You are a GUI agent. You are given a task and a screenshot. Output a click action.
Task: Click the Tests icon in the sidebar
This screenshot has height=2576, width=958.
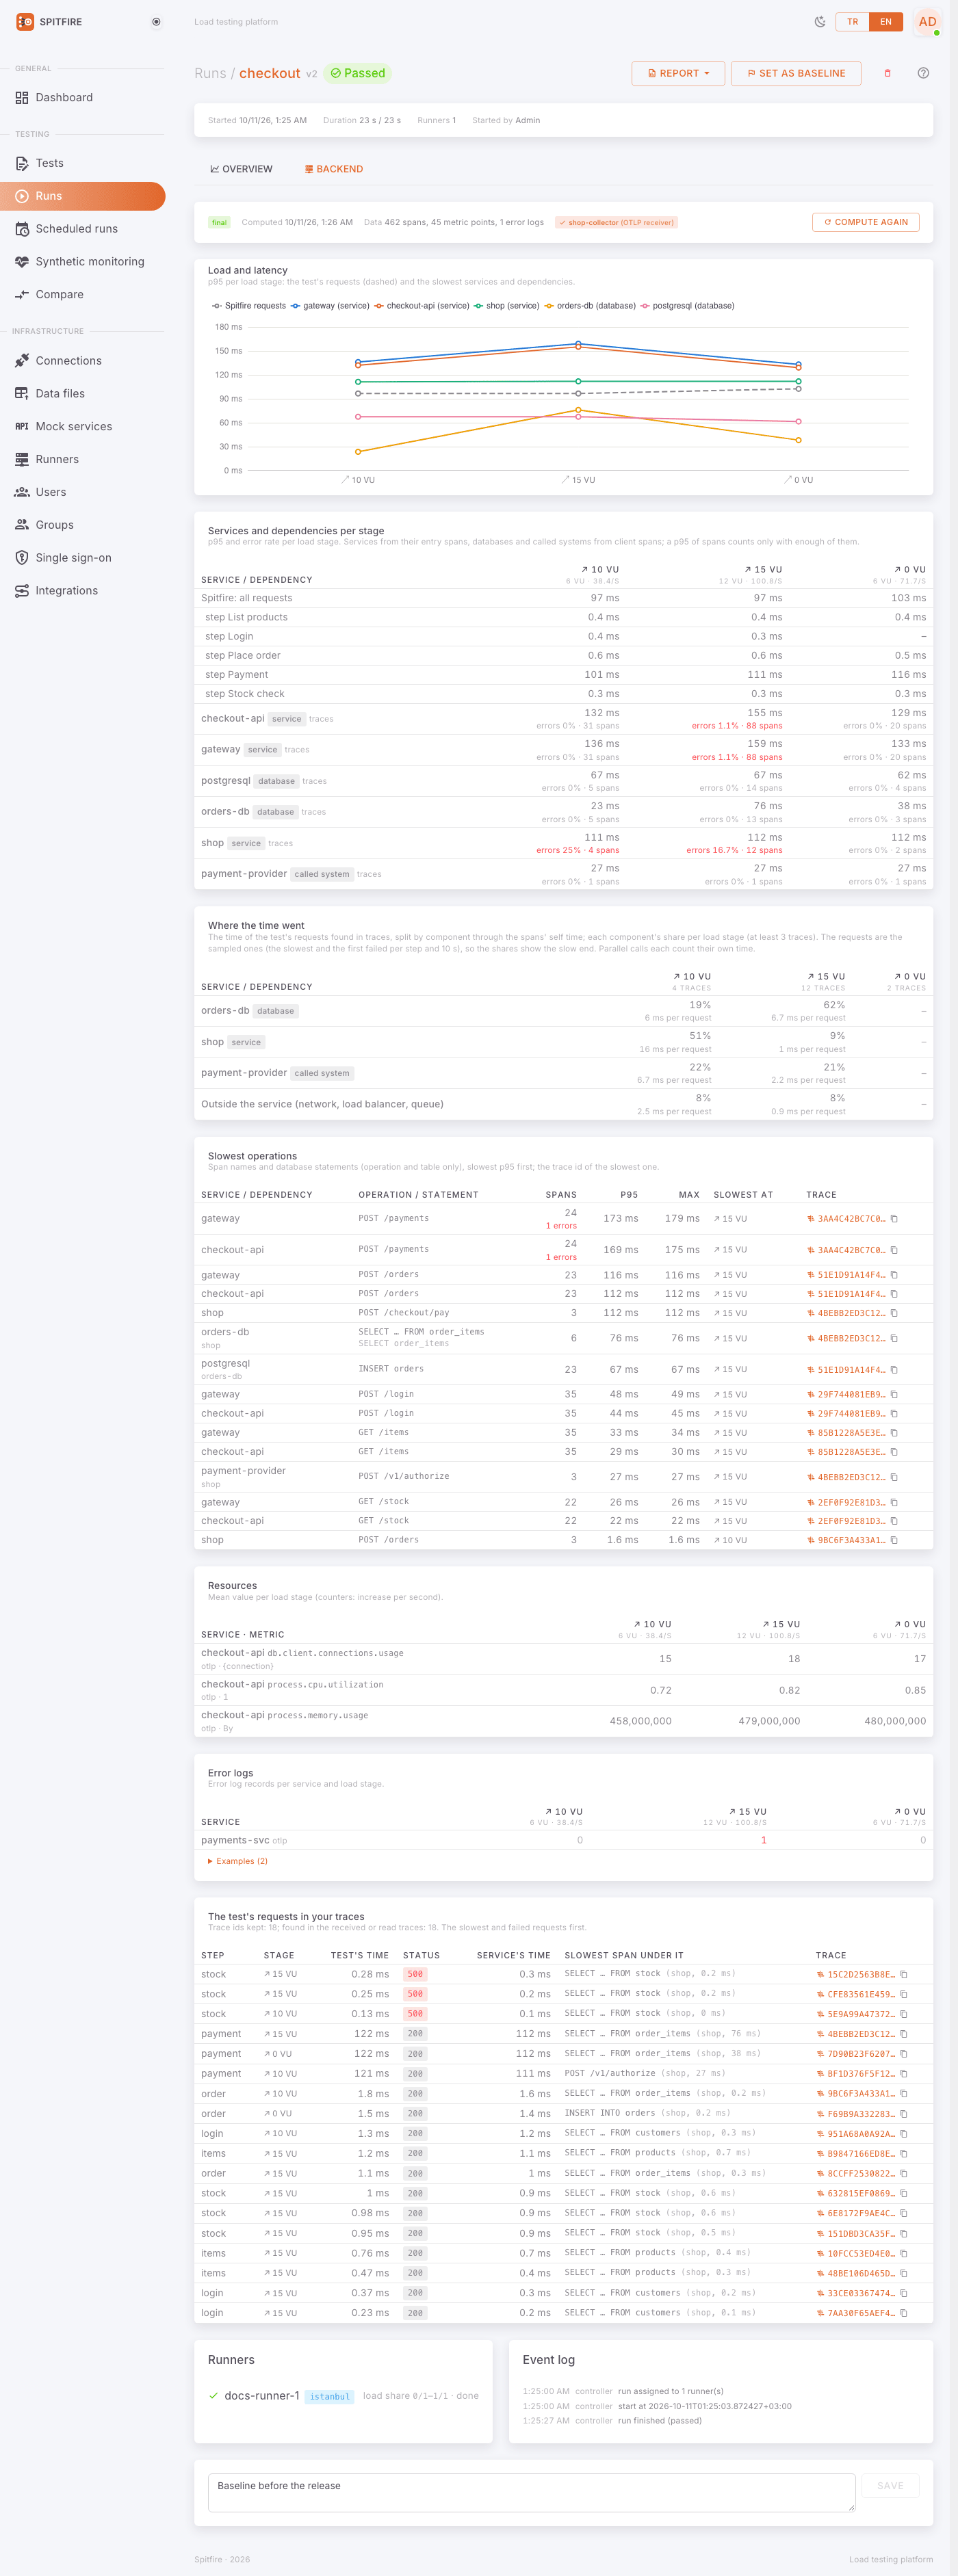click(22, 163)
